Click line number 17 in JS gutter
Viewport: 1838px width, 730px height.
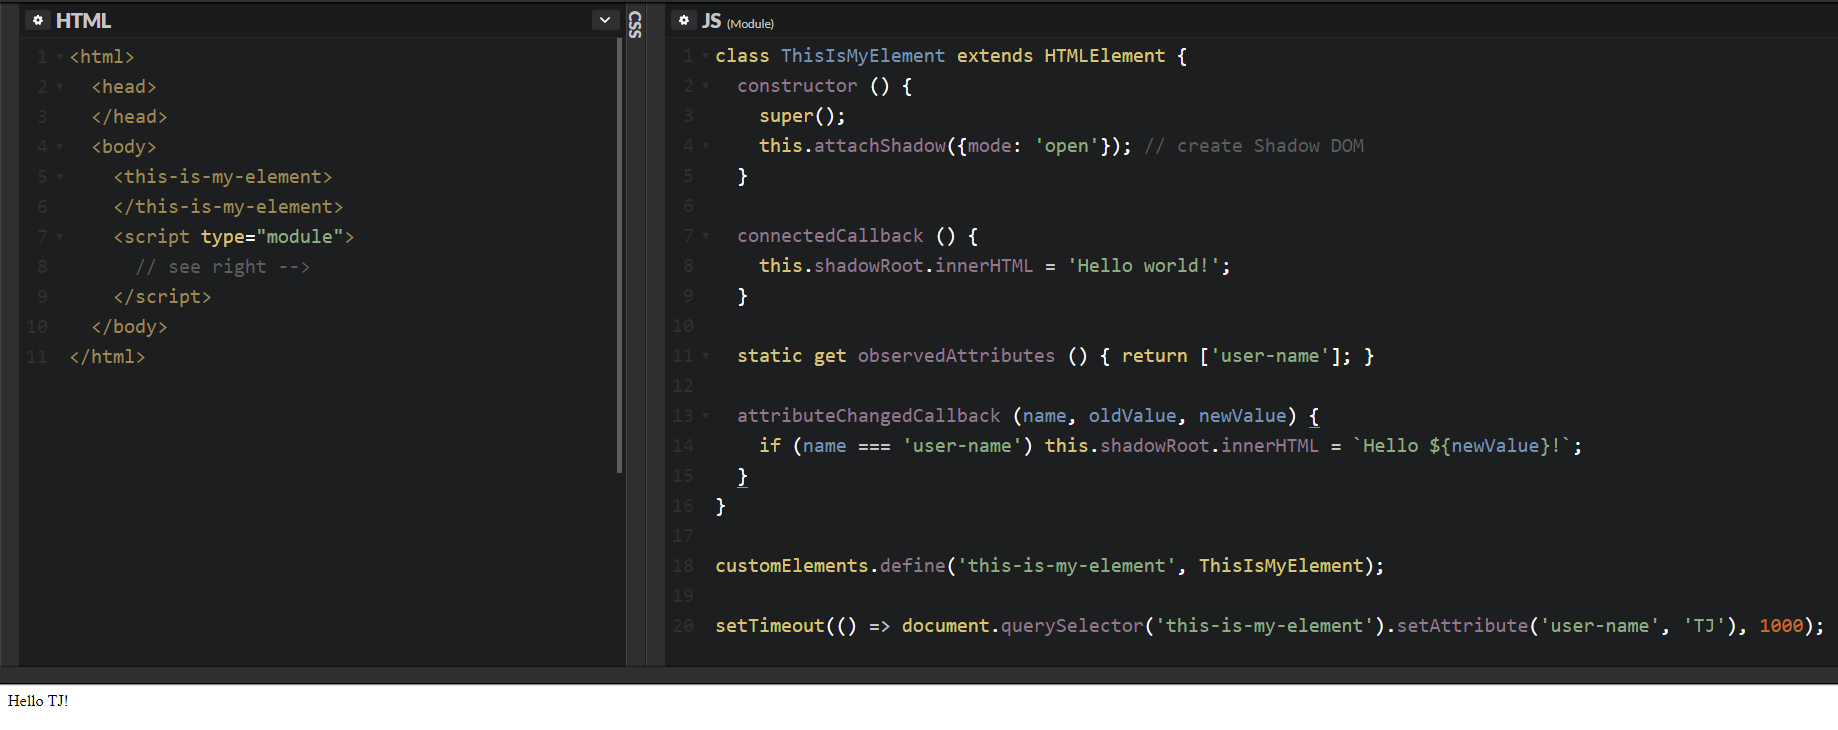tap(683, 536)
